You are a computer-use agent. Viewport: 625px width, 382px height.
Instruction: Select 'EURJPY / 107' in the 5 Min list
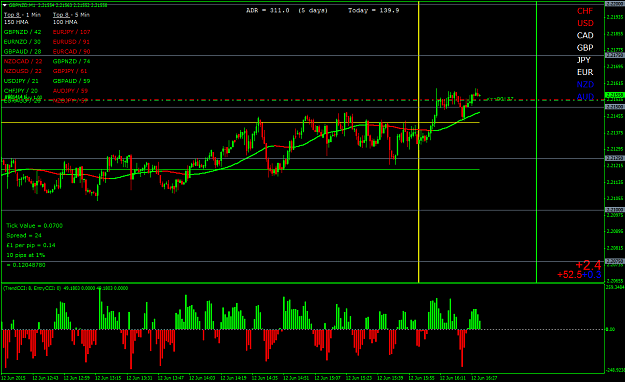point(72,32)
